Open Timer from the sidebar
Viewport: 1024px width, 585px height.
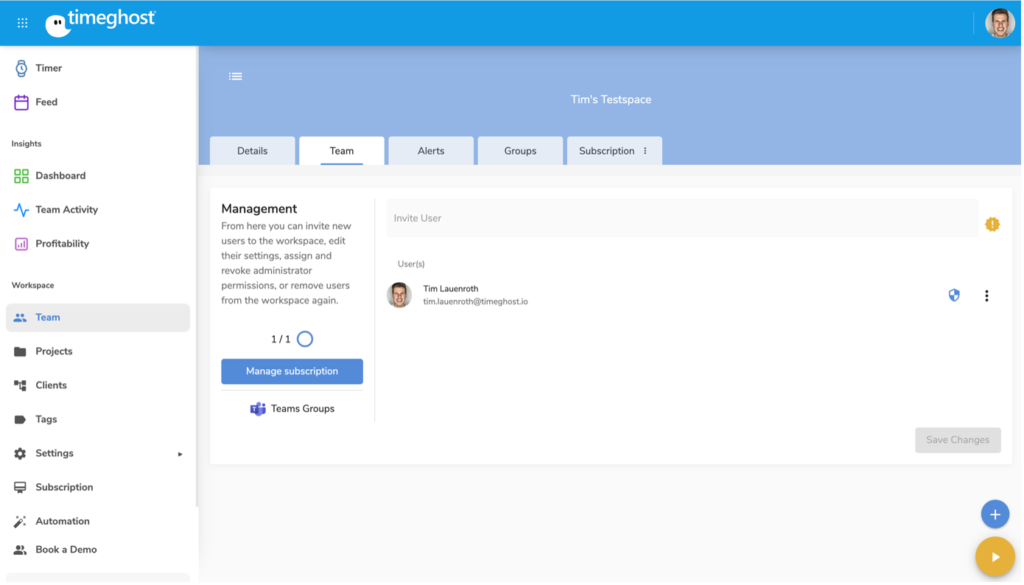click(48, 68)
